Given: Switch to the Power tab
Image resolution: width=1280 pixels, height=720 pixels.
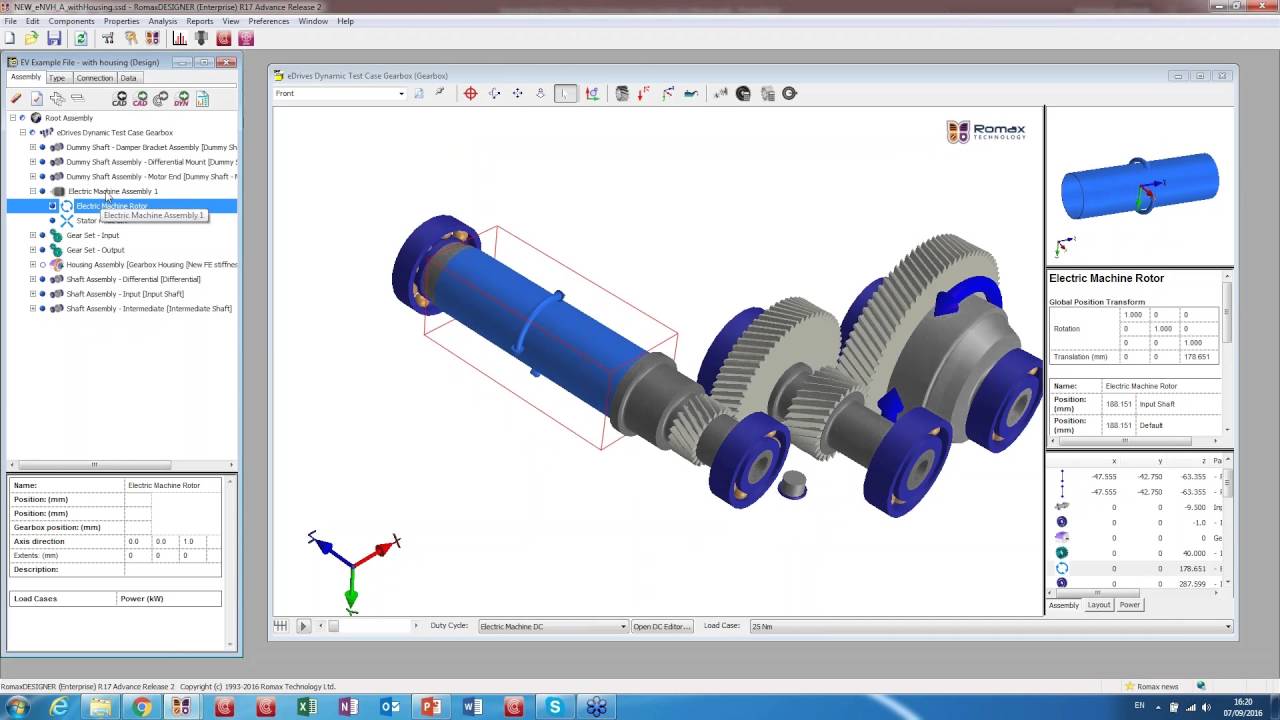Looking at the screenshot, I should pos(1130,605).
